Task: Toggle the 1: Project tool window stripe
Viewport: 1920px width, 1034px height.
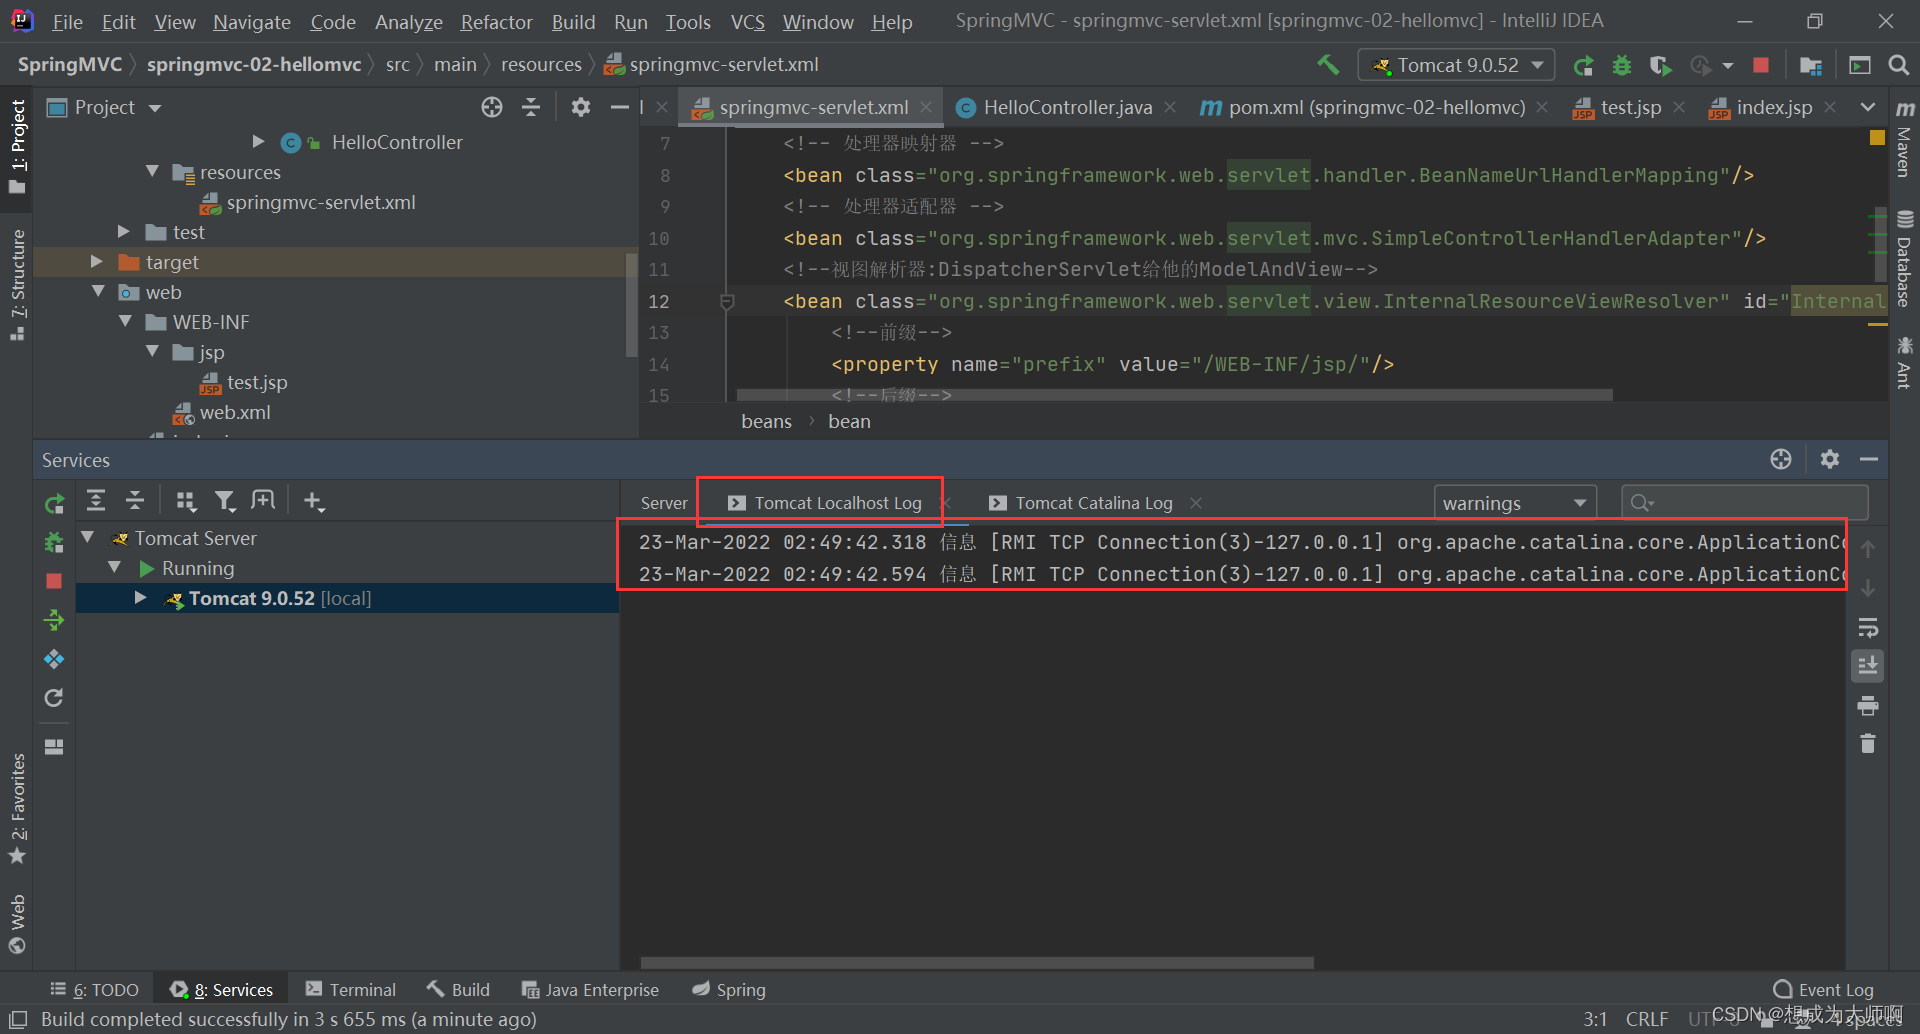Action: coord(17,148)
